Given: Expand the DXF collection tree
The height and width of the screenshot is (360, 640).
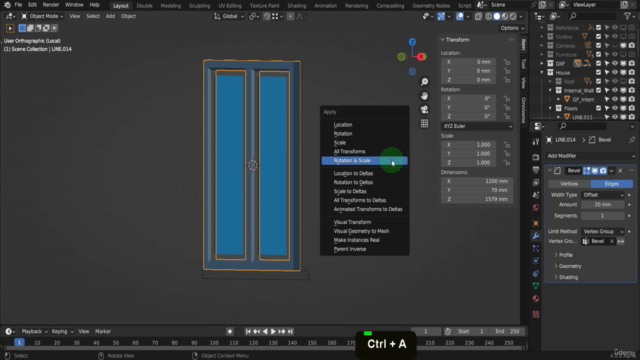Looking at the screenshot, I should (542, 64).
